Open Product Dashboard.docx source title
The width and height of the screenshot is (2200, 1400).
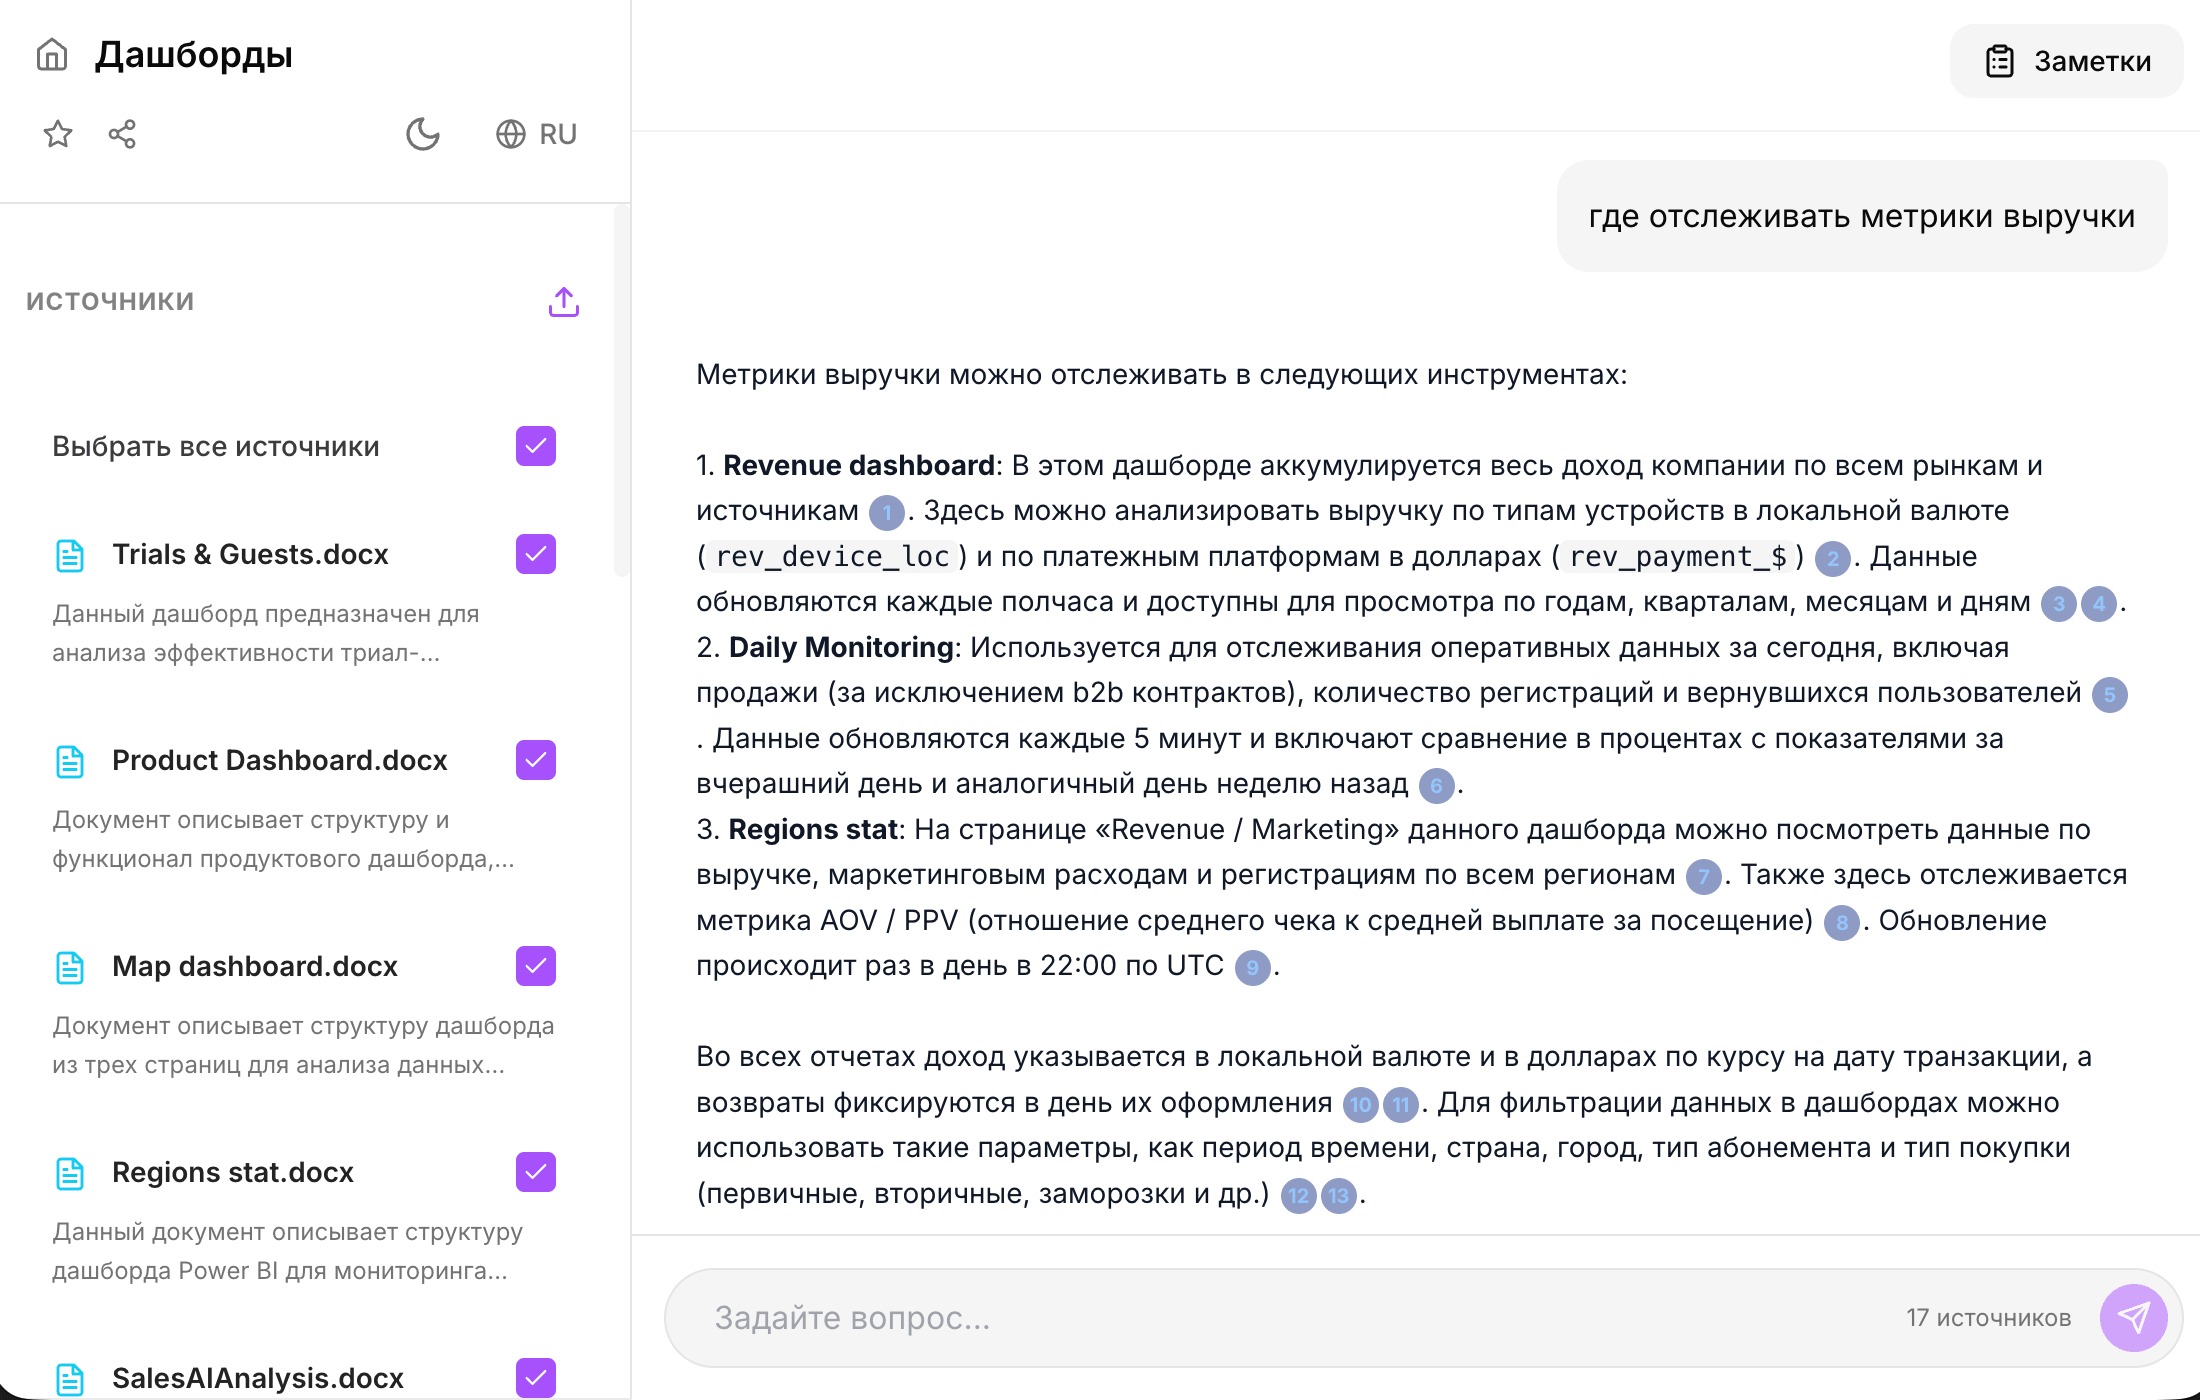(280, 760)
